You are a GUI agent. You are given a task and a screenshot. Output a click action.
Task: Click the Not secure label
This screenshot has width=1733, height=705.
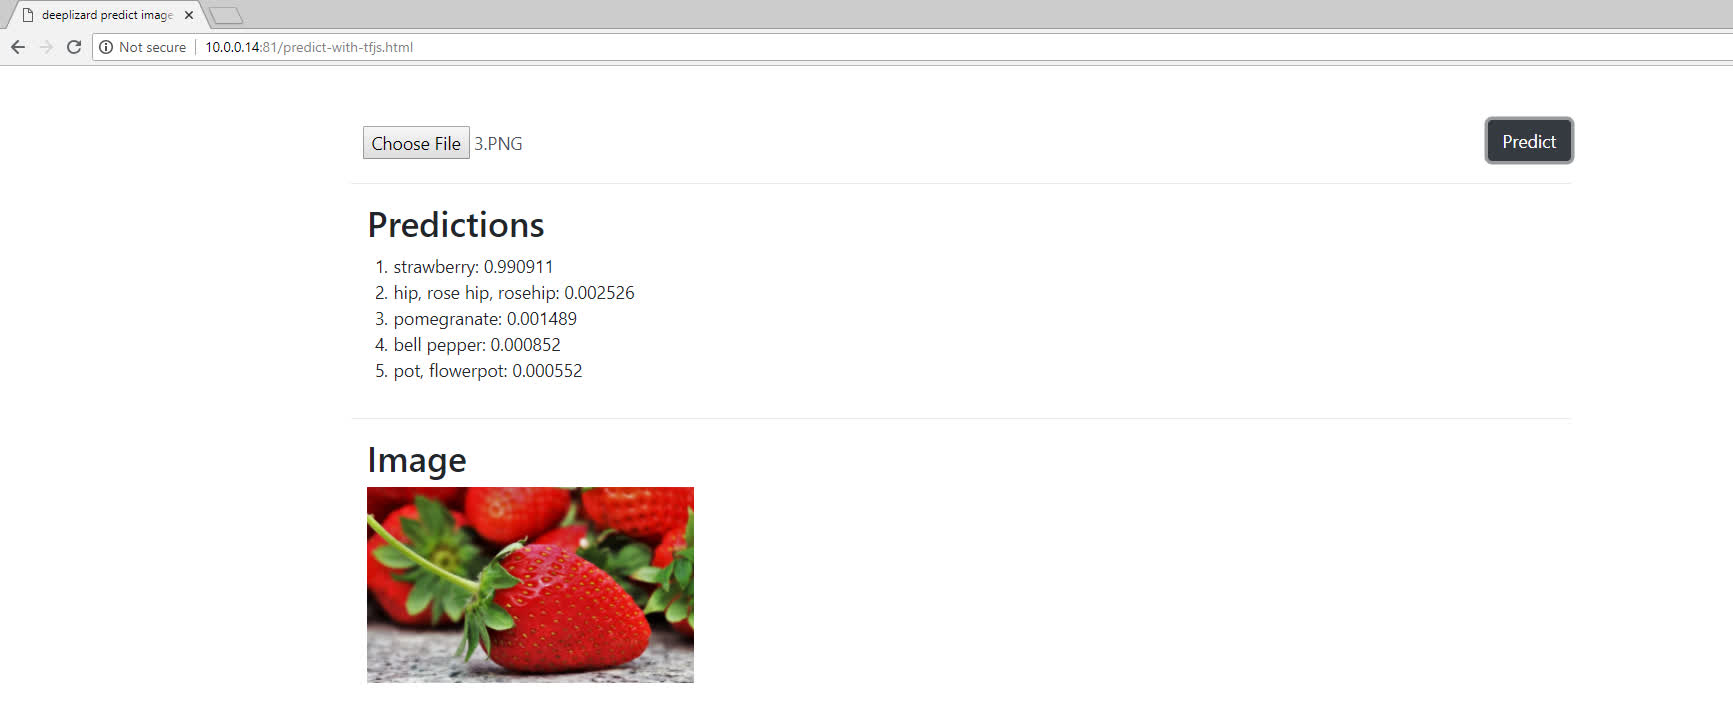tap(152, 47)
